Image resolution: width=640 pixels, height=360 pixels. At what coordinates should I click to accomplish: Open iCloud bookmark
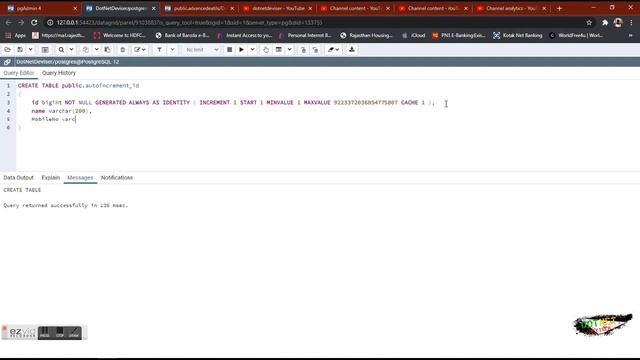pyautogui.click(x=413, y=36)
